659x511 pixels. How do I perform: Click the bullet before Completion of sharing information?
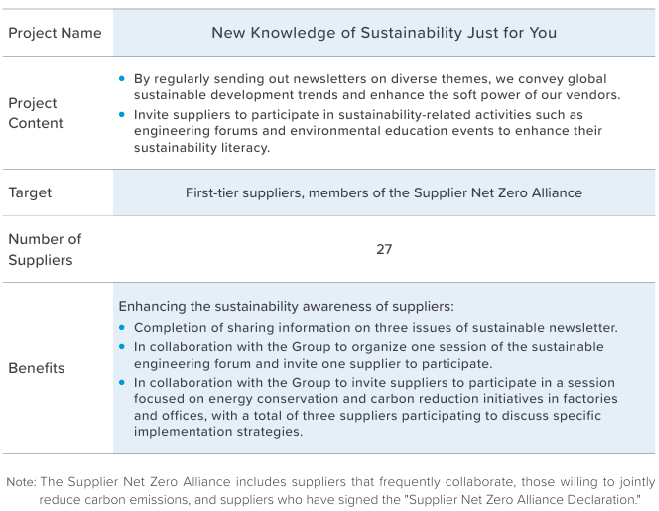click(122, 327)
